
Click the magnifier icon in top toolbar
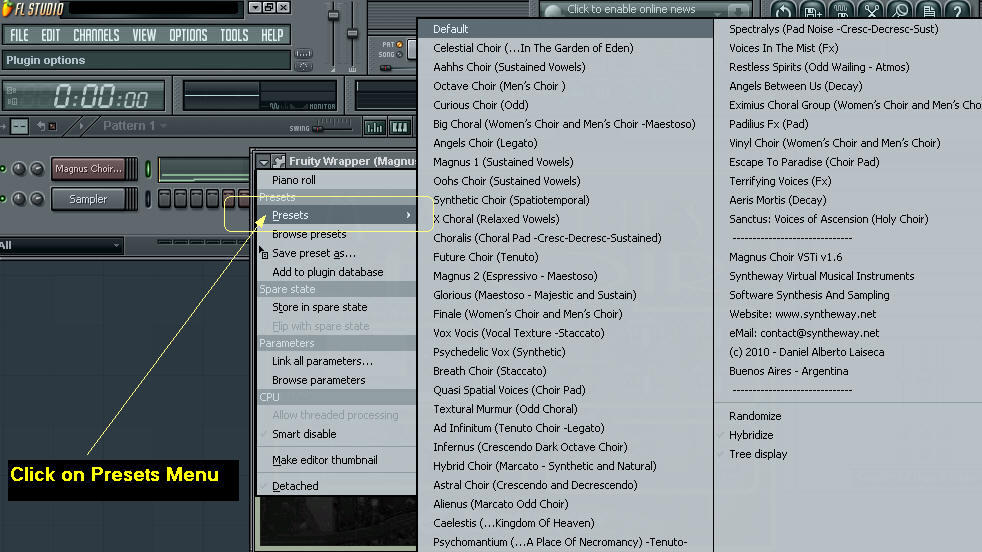(900, 11)
